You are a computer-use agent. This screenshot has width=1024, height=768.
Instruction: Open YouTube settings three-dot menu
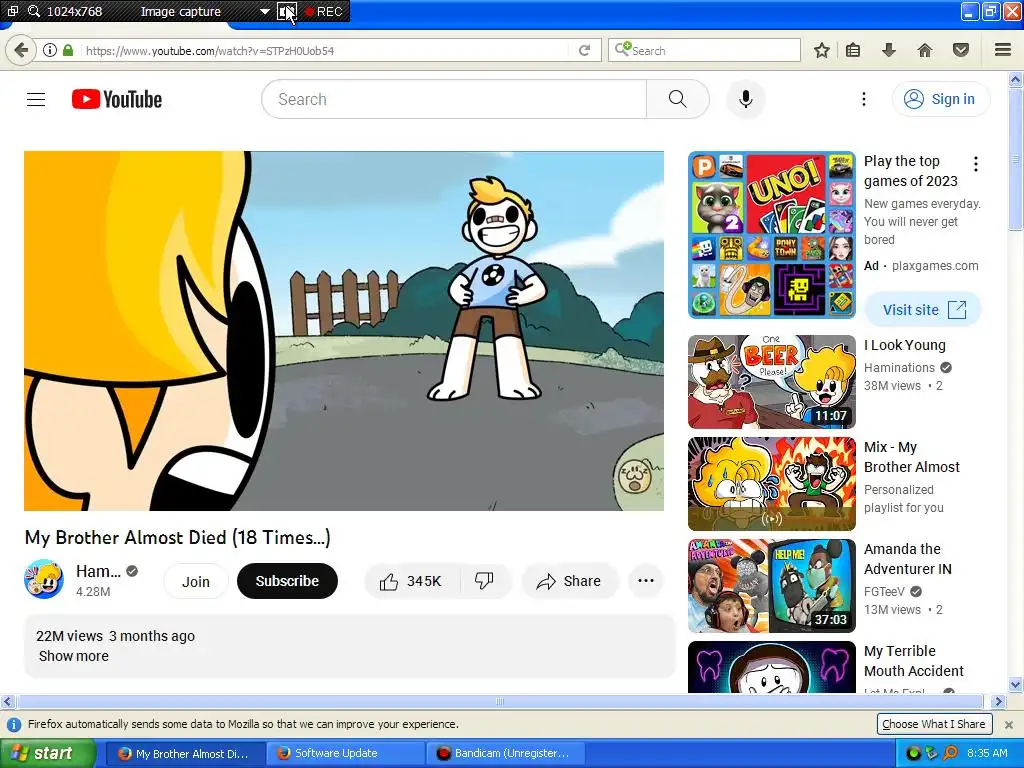(864, 99)
